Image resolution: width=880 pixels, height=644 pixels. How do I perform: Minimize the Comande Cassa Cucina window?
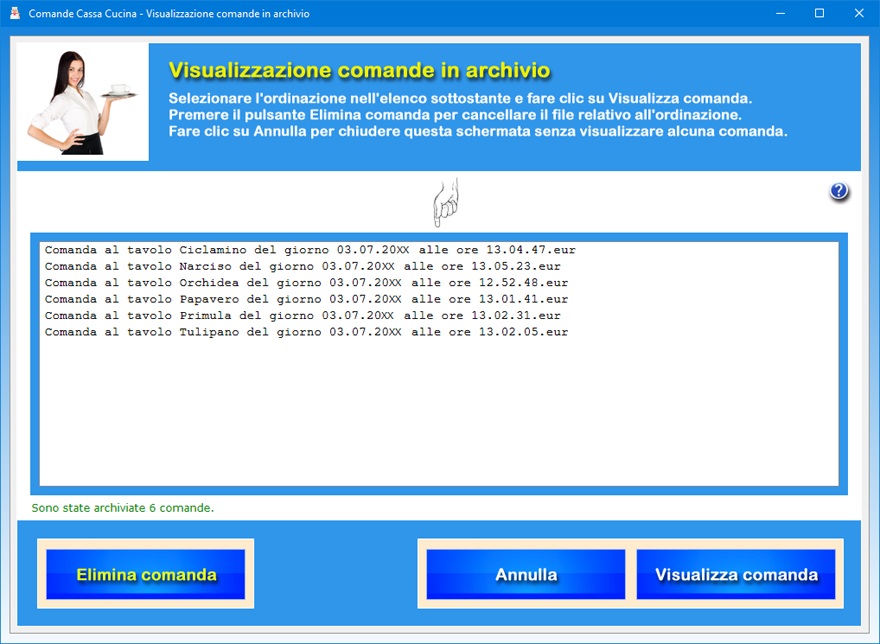780,13
